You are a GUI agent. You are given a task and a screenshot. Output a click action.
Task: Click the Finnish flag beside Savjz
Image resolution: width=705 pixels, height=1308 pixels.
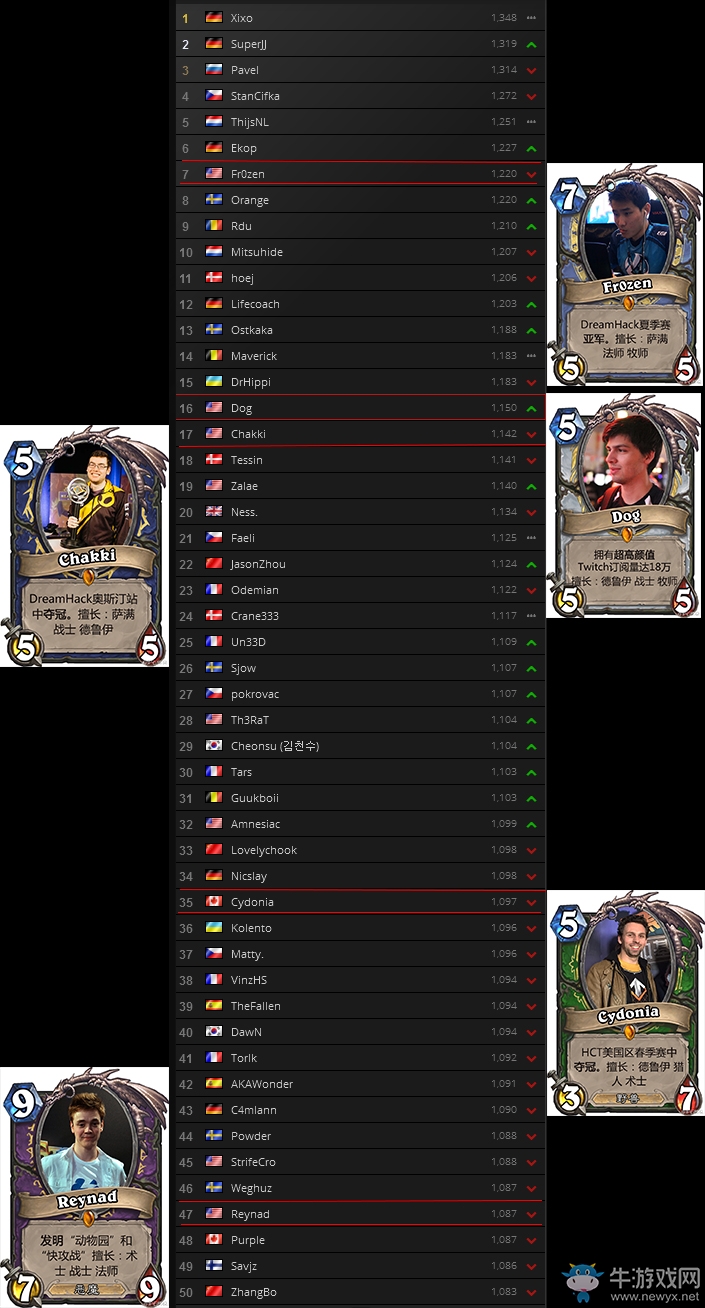coord(213,1266)
